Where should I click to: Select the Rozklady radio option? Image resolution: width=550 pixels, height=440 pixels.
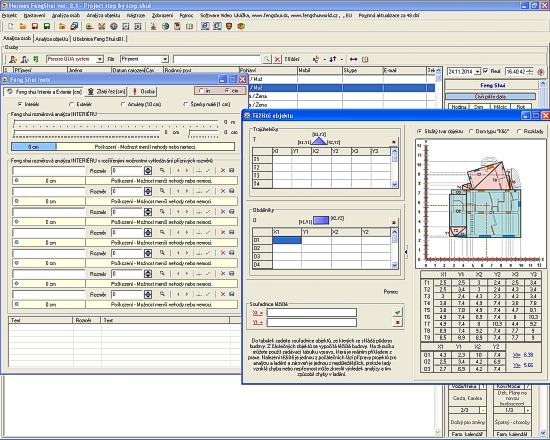coord(519,131)
